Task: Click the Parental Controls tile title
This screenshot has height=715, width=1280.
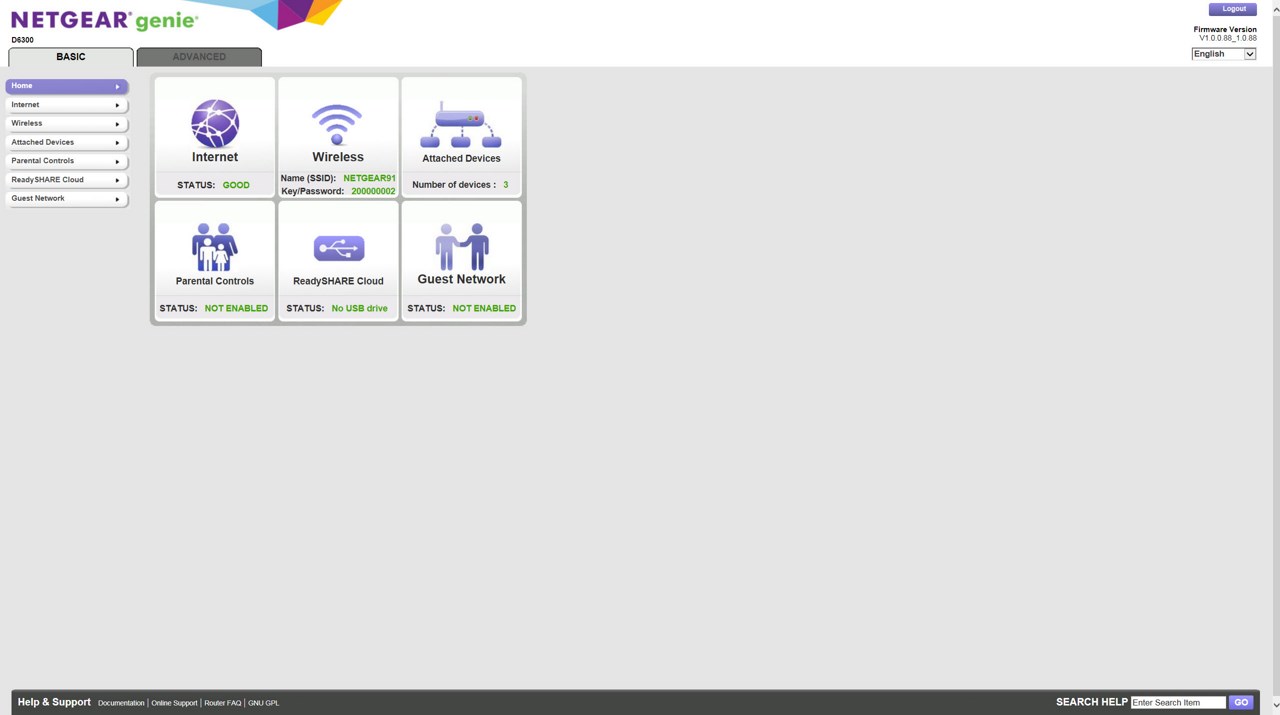Action: click(x=215, y=281)
